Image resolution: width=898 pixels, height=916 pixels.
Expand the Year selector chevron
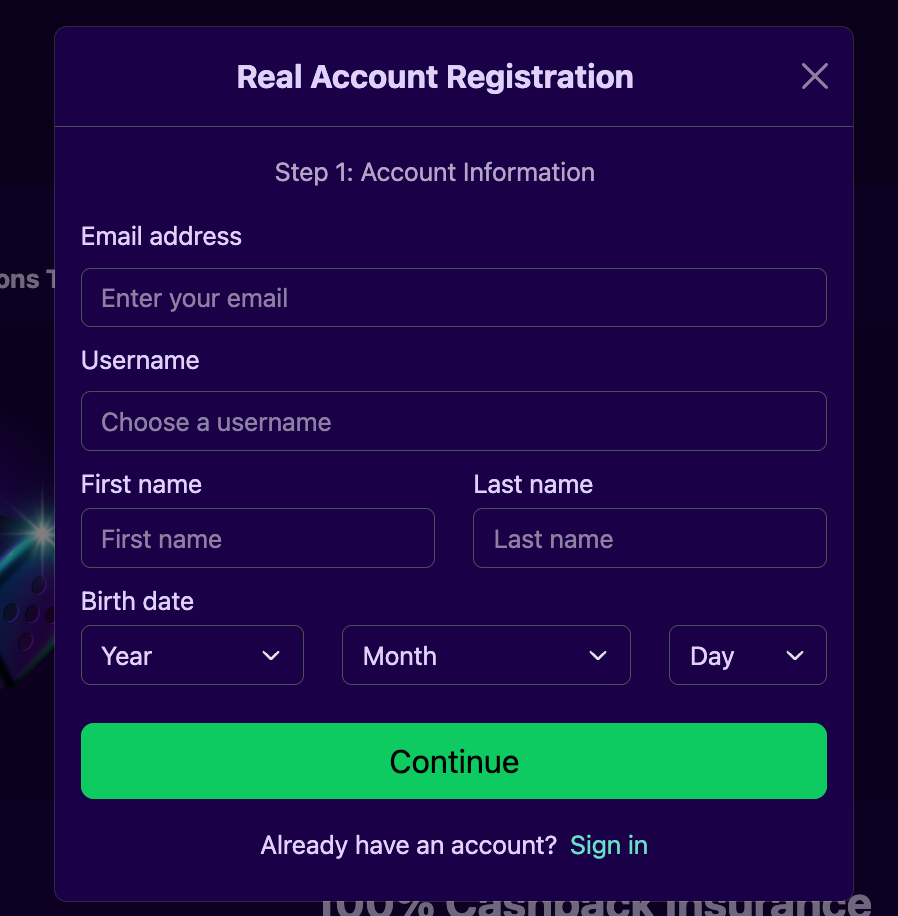(x=270, y=656)
